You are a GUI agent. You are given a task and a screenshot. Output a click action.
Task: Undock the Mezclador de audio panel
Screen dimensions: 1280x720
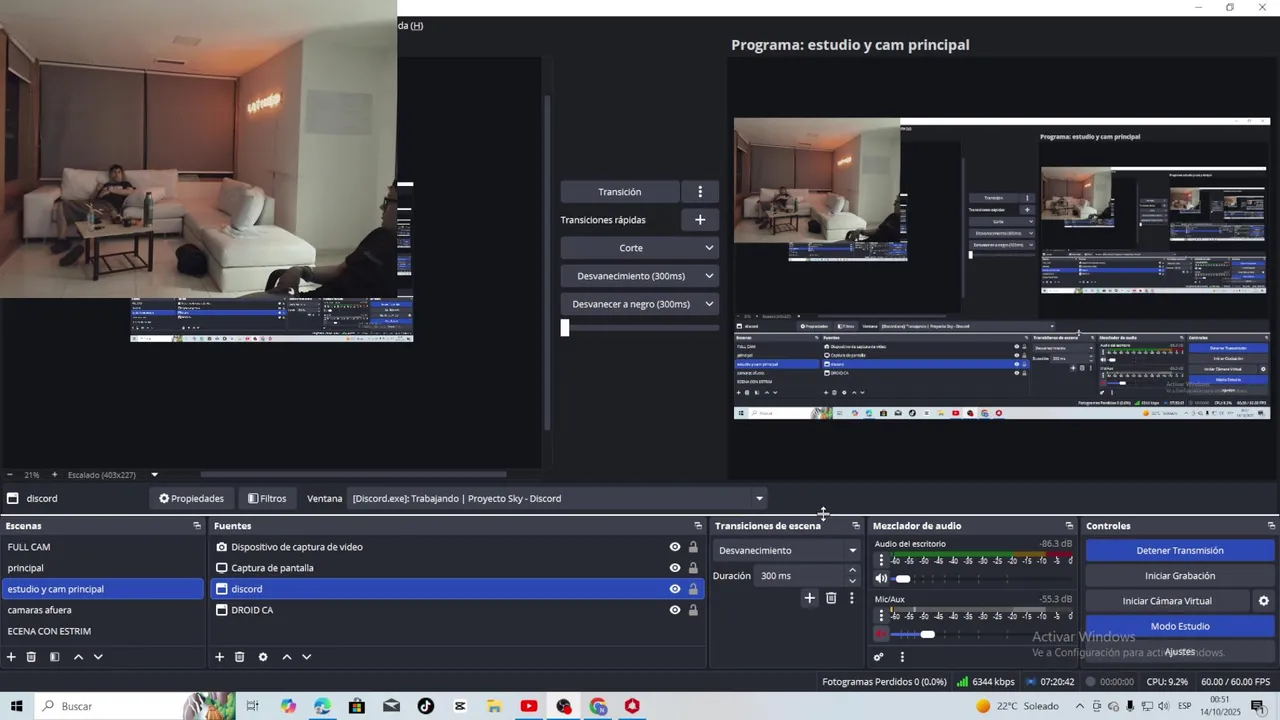[1069, 526]
